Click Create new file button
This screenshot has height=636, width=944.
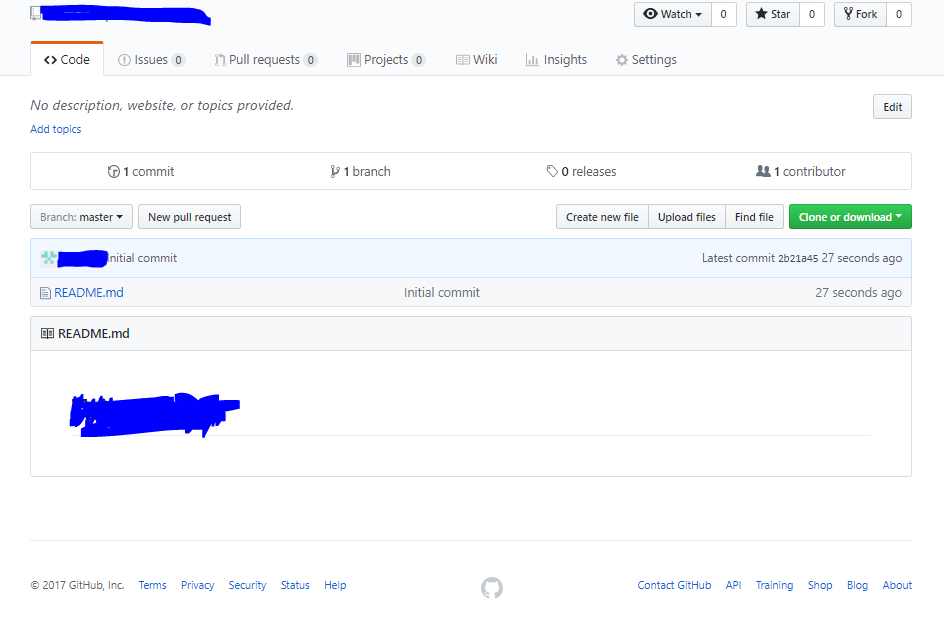pos(602,217)
